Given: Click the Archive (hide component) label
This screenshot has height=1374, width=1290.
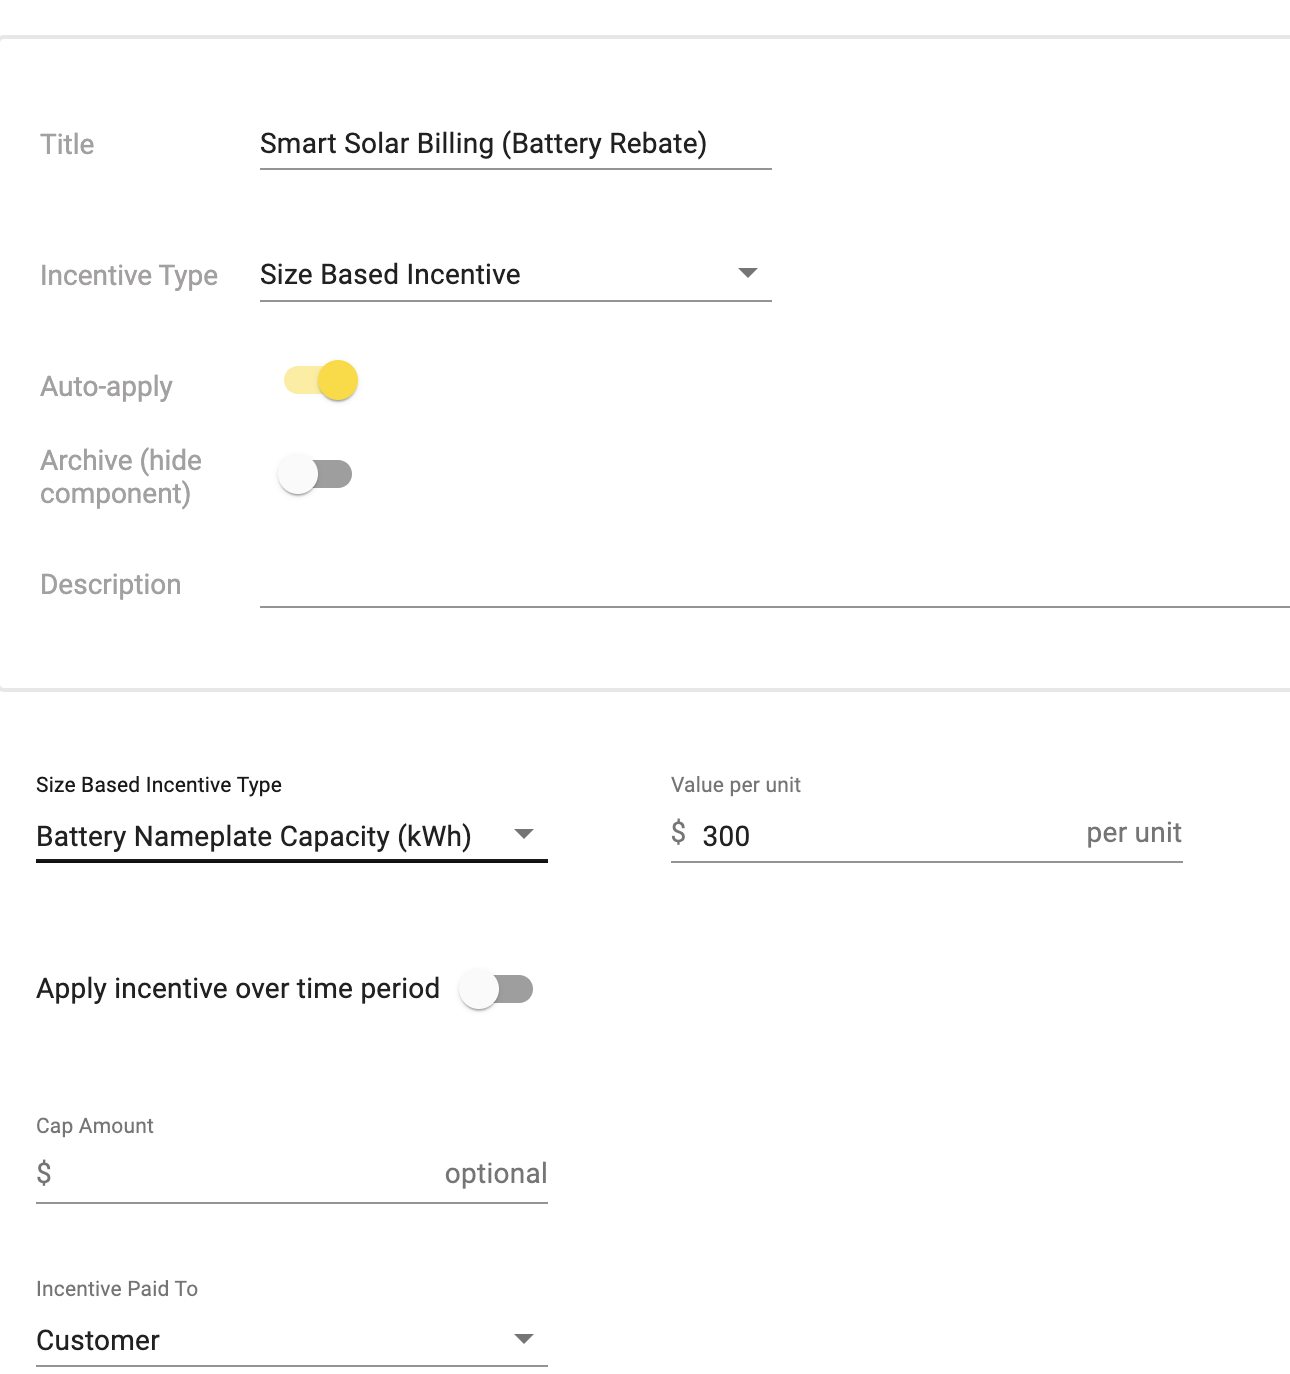Looking at the screenshot, I should click(x=121, y=477).
